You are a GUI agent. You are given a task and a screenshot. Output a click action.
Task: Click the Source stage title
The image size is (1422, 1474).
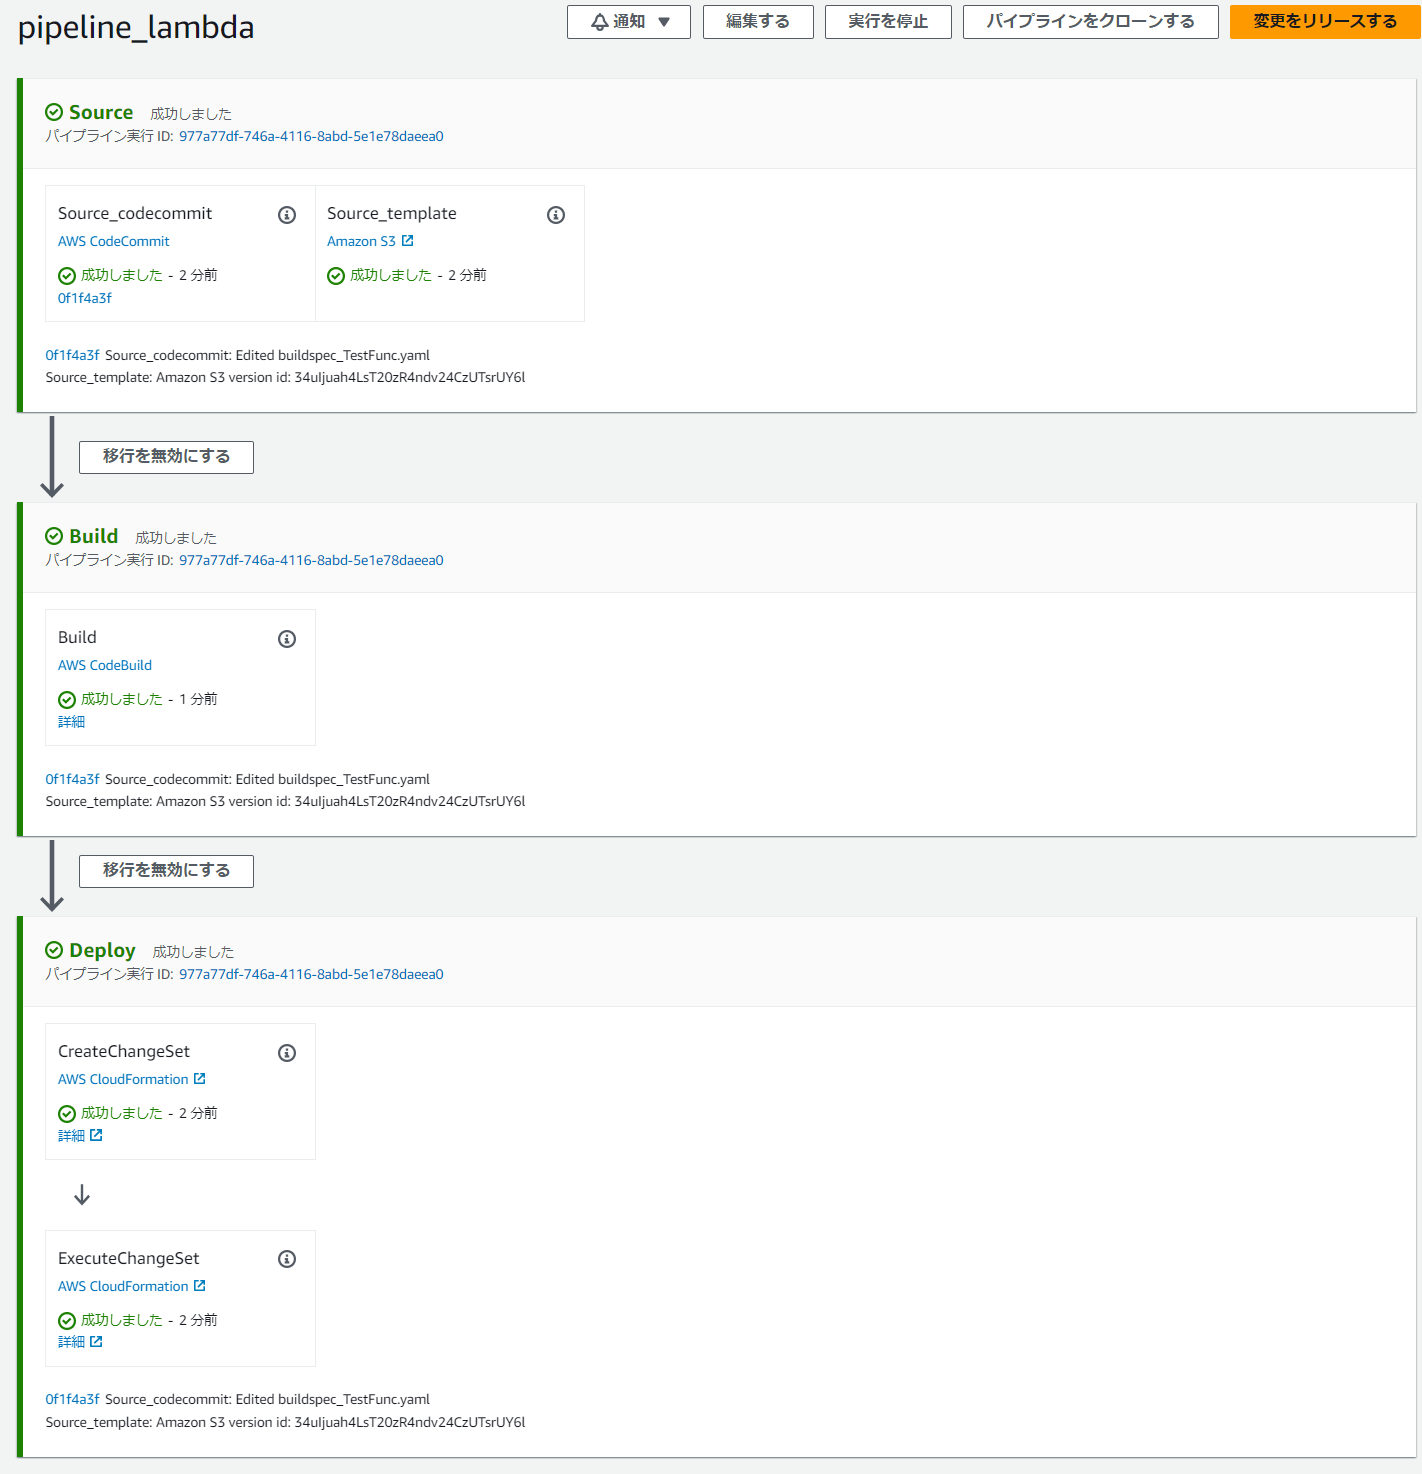[101, 112]
